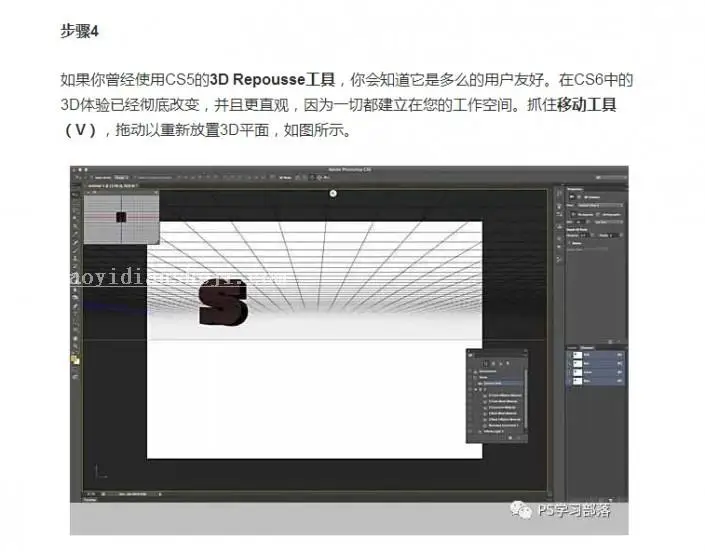Click the 3D letter S on canvas
Viewport: 705px width, 552px height.
coord(223,302)
